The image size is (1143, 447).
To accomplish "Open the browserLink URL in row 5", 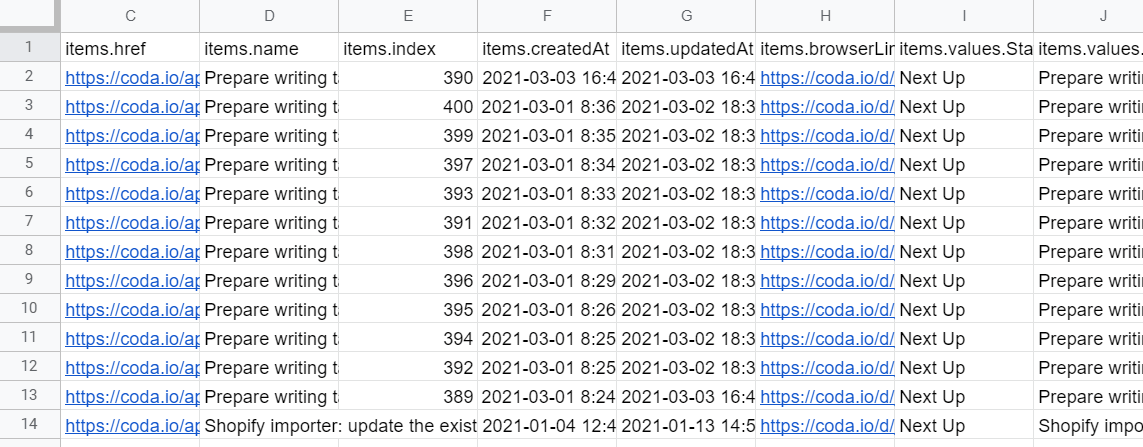I will click(827, 165).
